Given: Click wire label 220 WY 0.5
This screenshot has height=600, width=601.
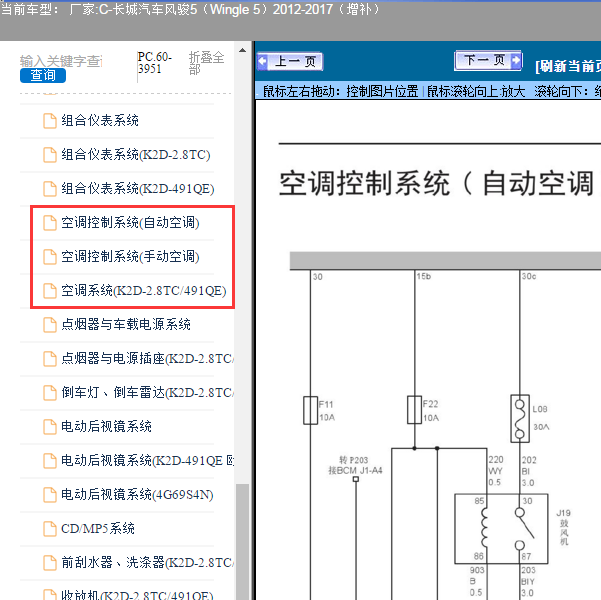Looking at the screenshot, I should tap(496, 471).
